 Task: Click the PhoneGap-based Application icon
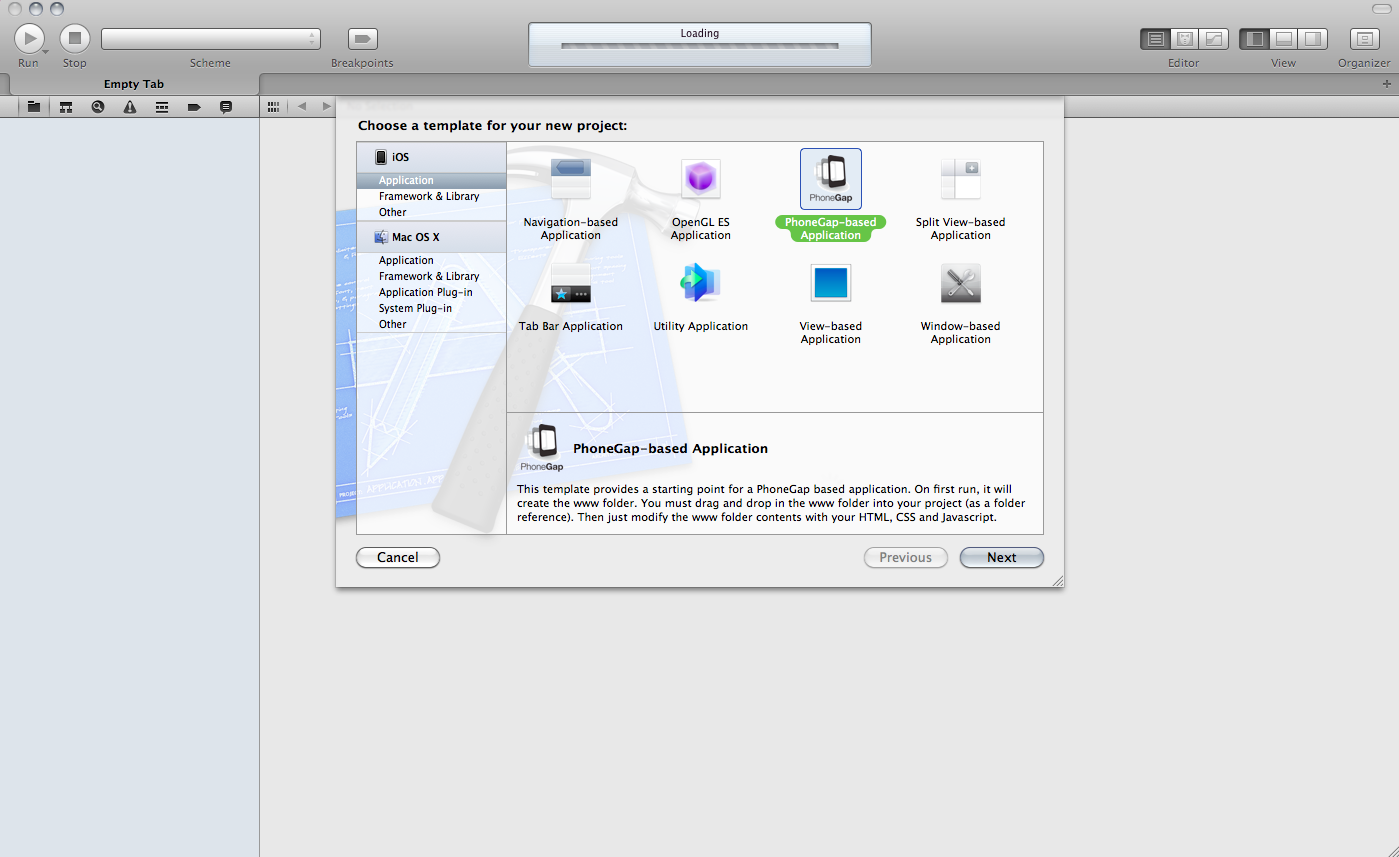point(830,180)
